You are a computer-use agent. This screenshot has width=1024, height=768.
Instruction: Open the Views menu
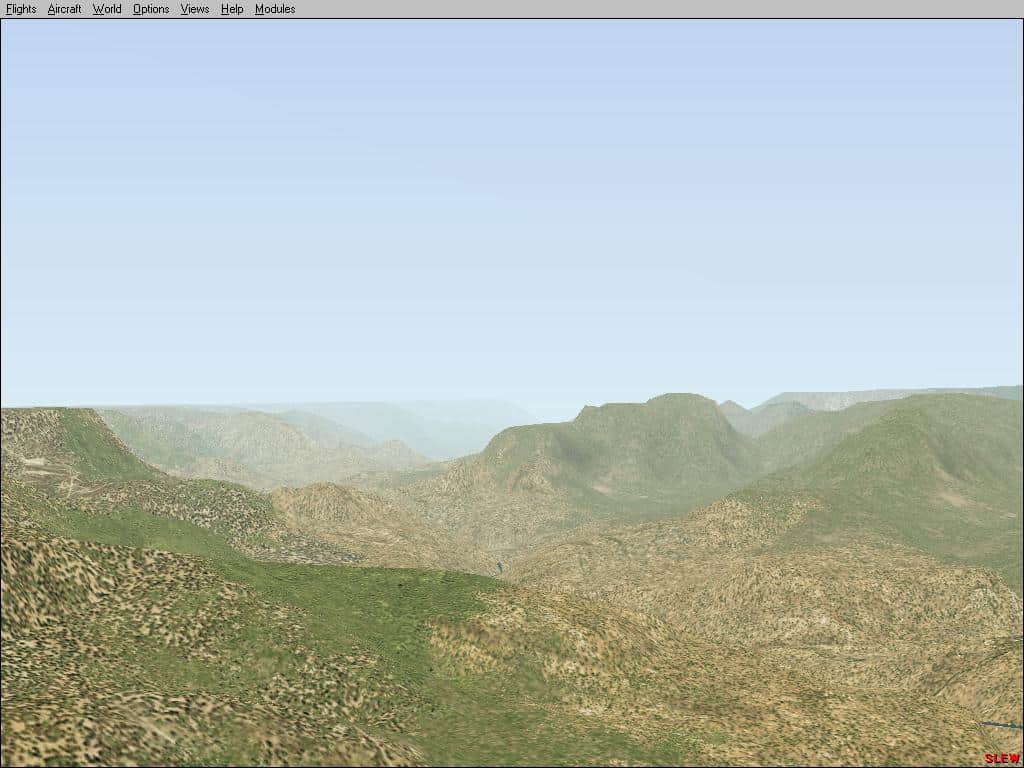(195, 9)
